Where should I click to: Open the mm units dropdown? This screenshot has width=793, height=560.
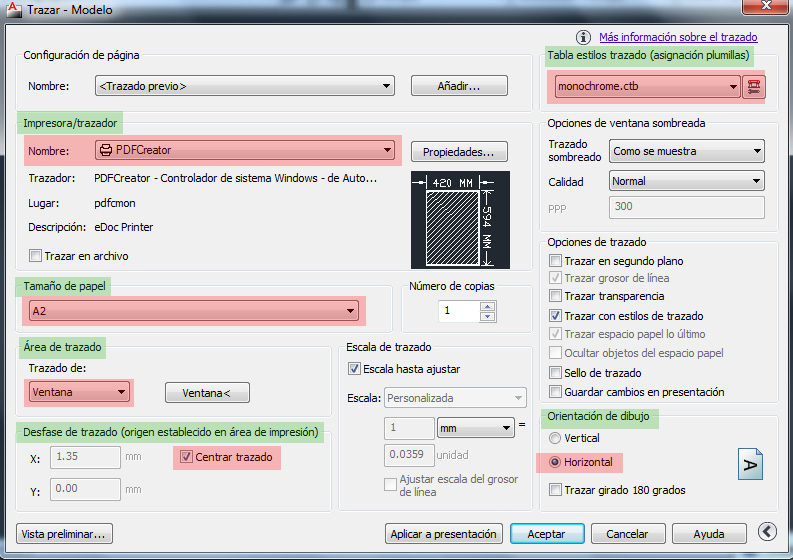point(475,428)
